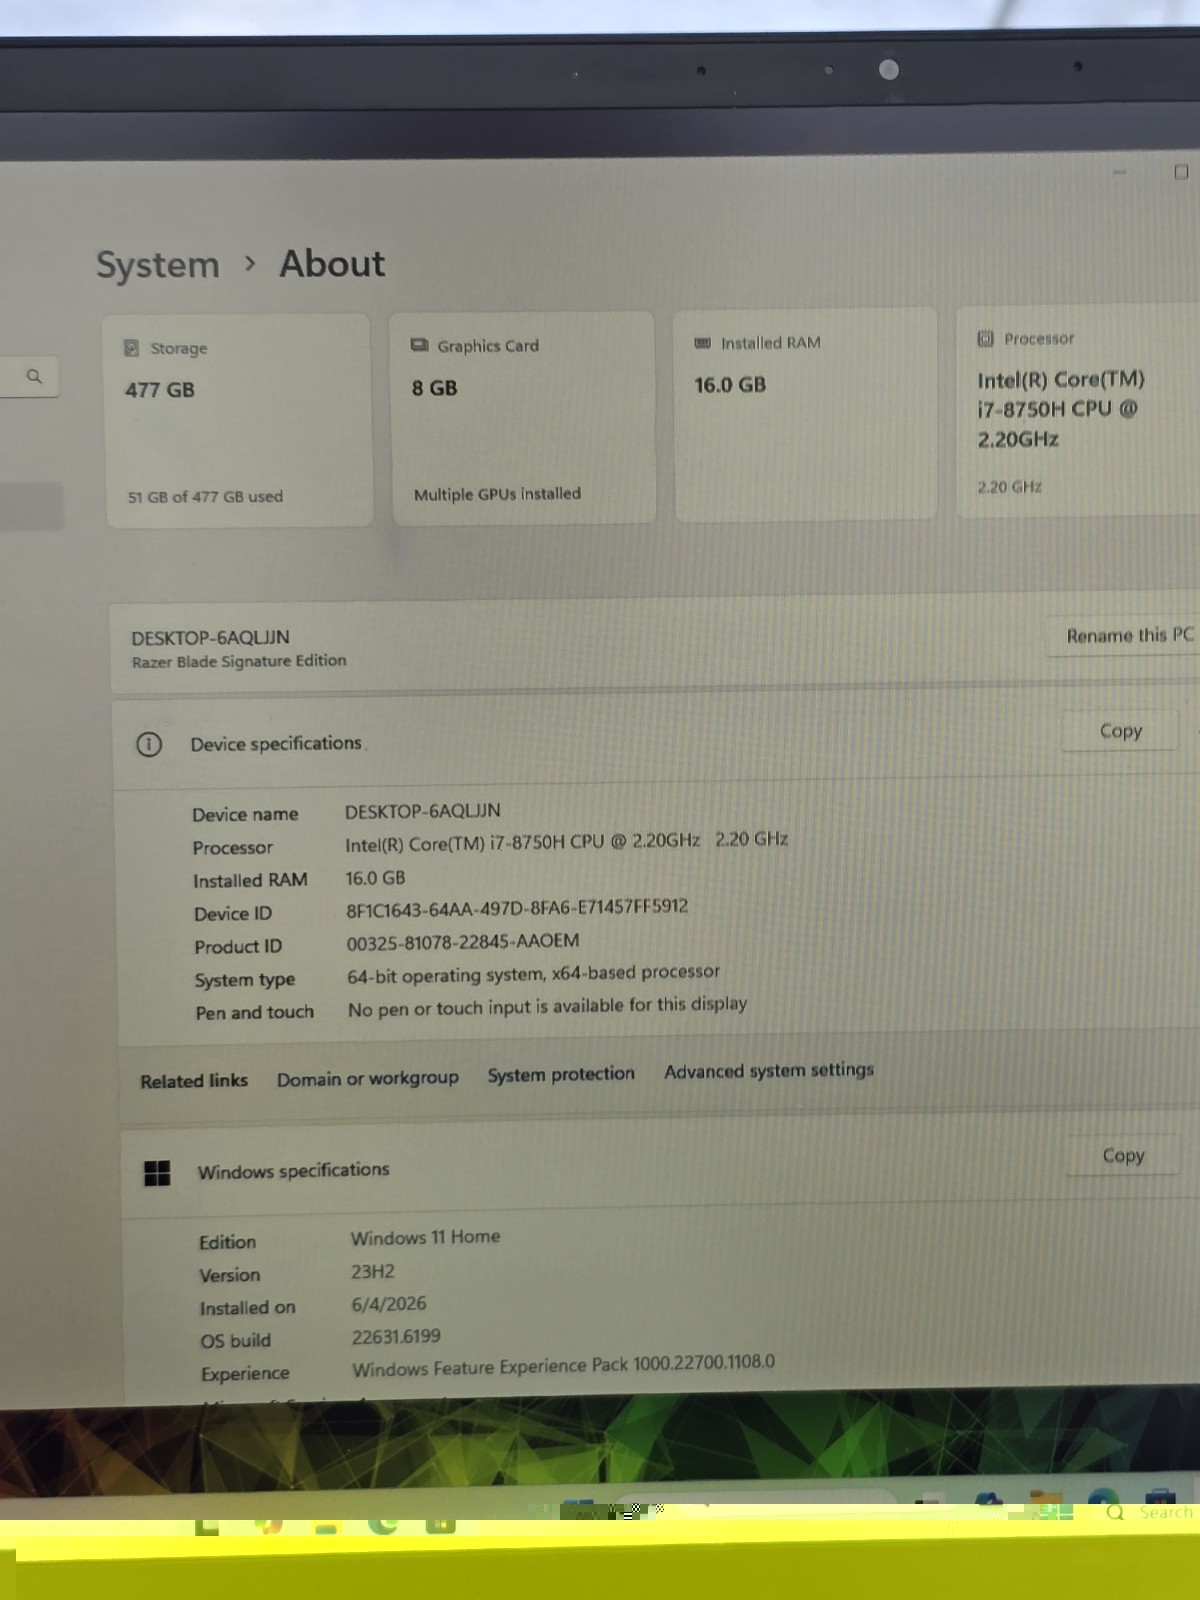This screenshot has height=1600, width=1200.
Task: Click the Device specifications info icon
Action: coord(149,745)
